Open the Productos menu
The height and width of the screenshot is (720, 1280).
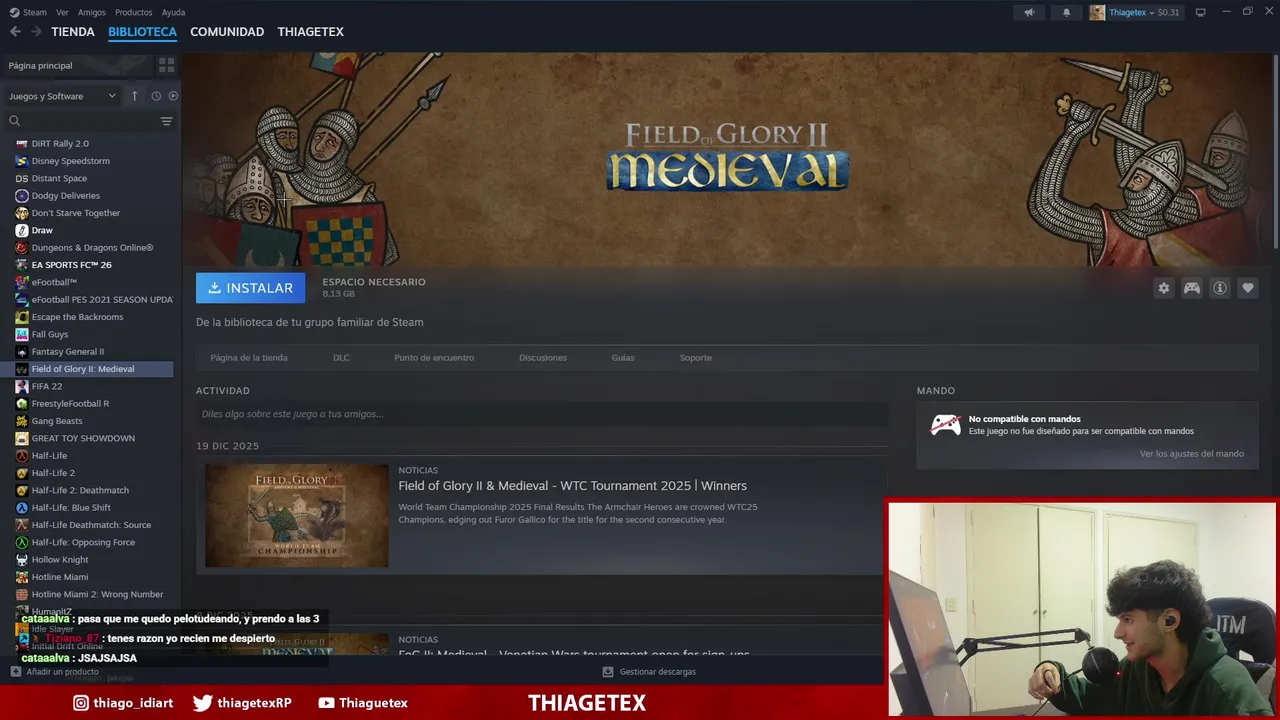[134, 12]
